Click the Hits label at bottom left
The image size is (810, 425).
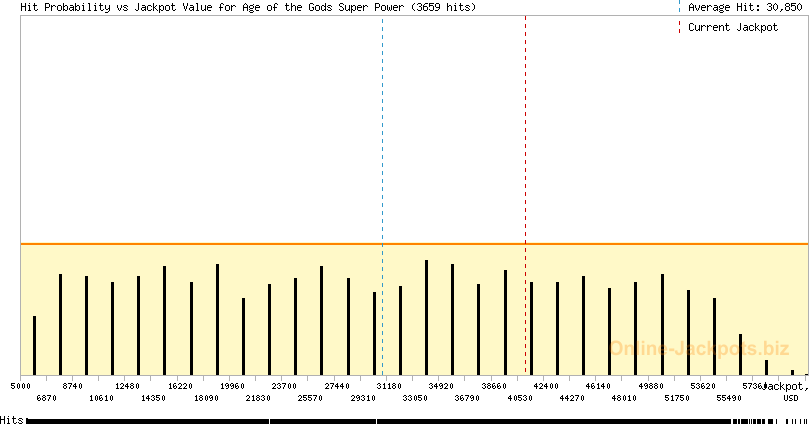coord(12,420)
